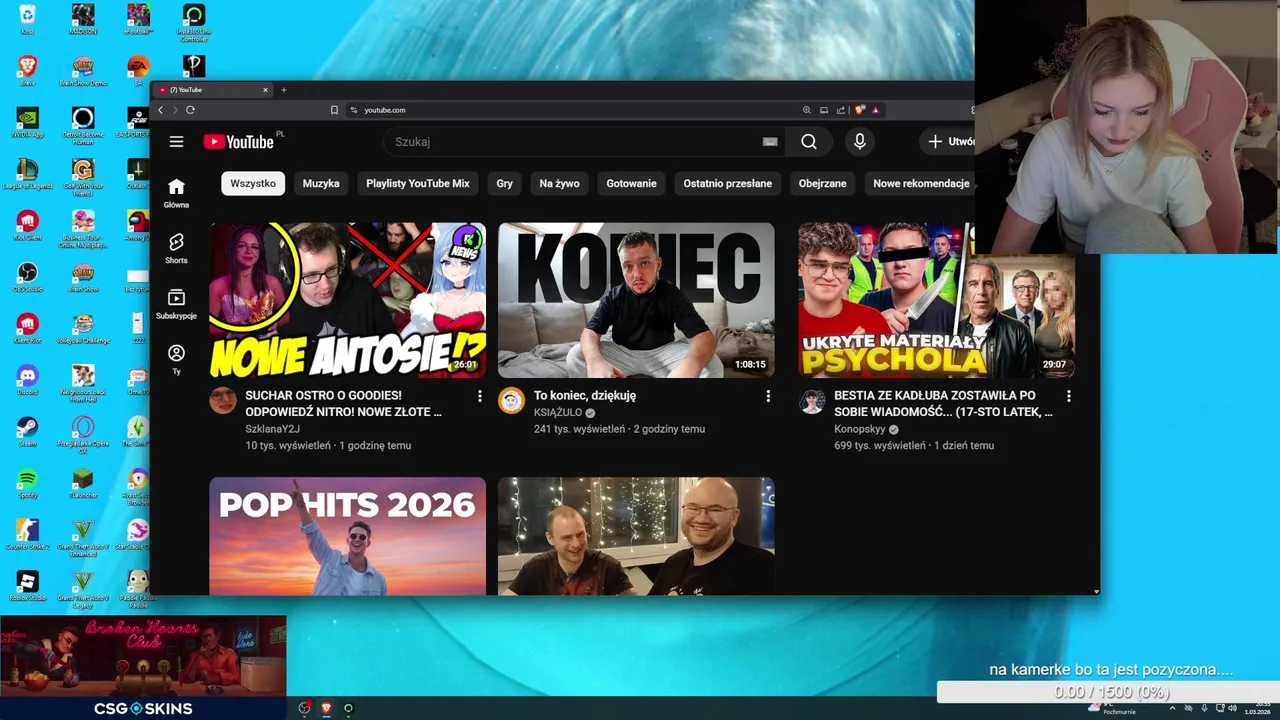Screen dimensions: 1280x720
Task: Select the Nowe rekomendacje chip
Action: click(920, 183)
